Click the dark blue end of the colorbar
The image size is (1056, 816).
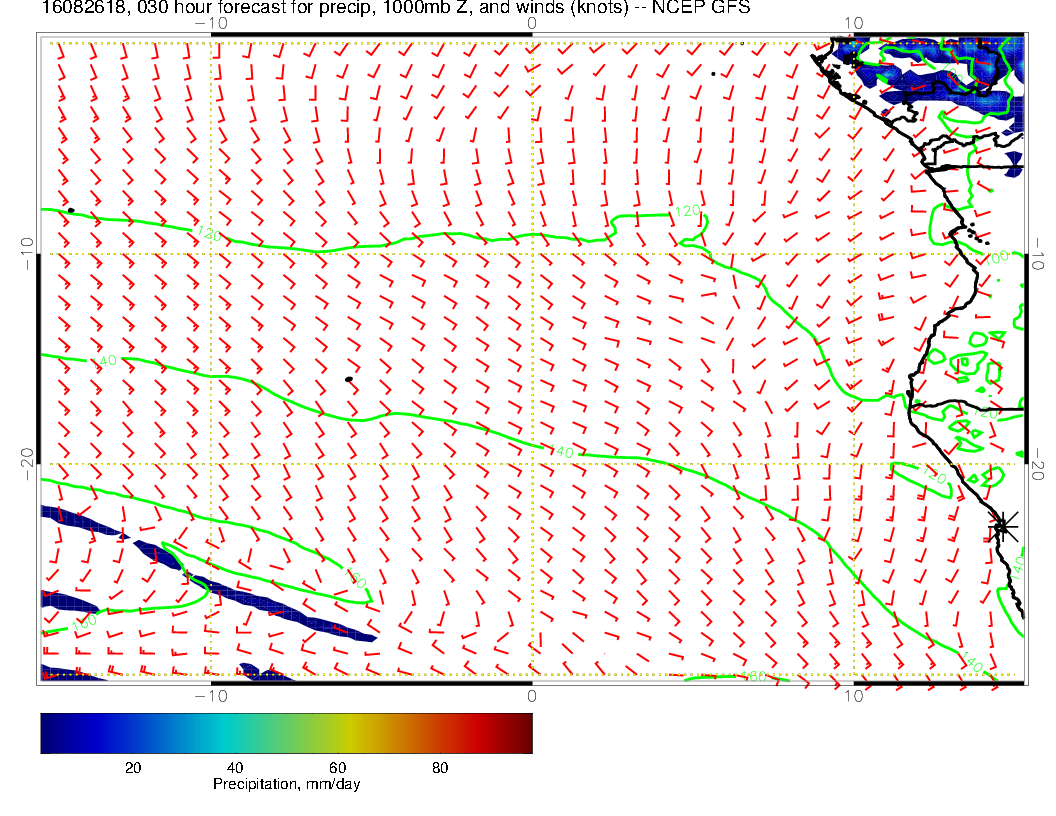pos(50,732)
